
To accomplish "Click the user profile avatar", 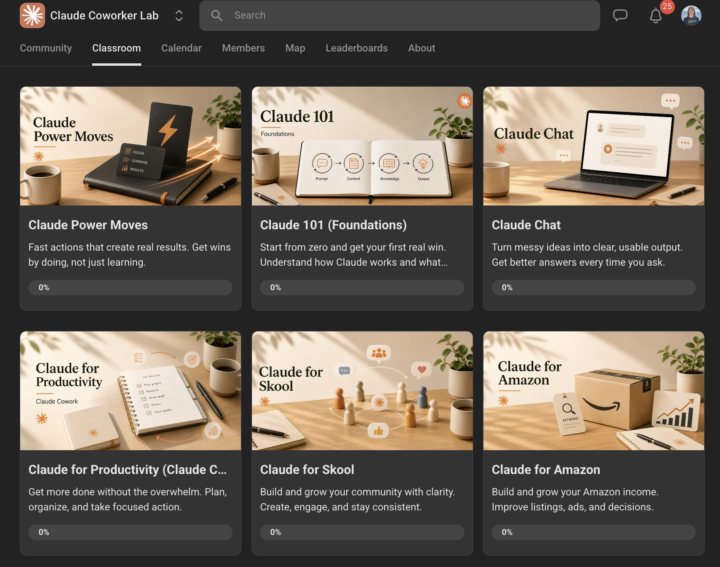I will 691,16.
